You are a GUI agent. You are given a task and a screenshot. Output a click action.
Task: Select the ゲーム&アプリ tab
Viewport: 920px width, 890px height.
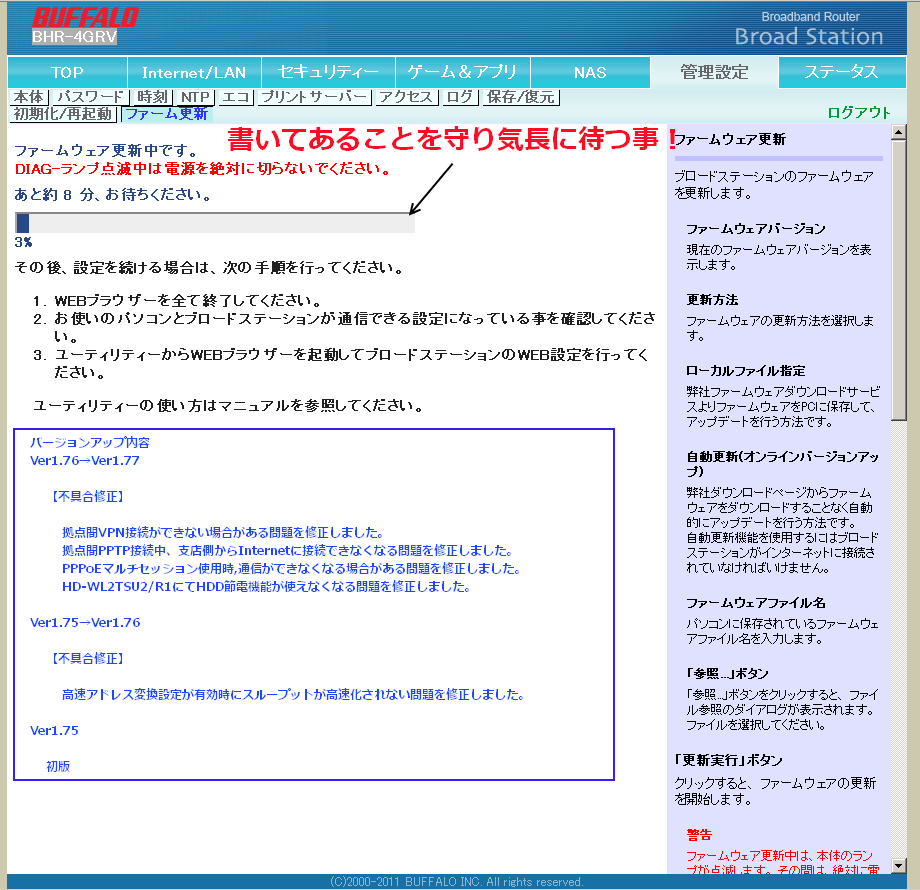click(463, 72)
